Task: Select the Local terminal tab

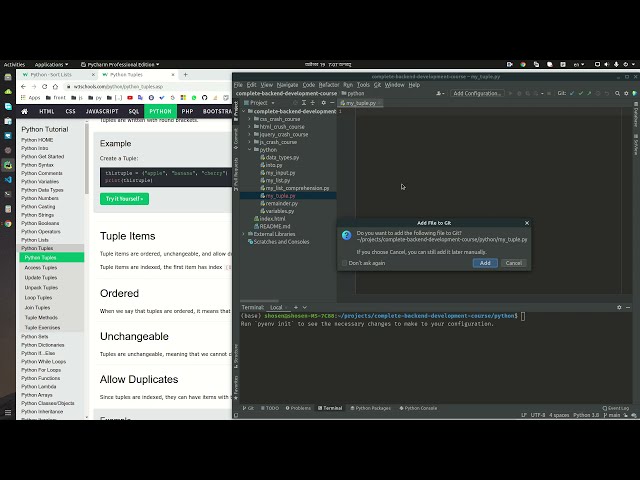Action: click(x=276, y=307)
